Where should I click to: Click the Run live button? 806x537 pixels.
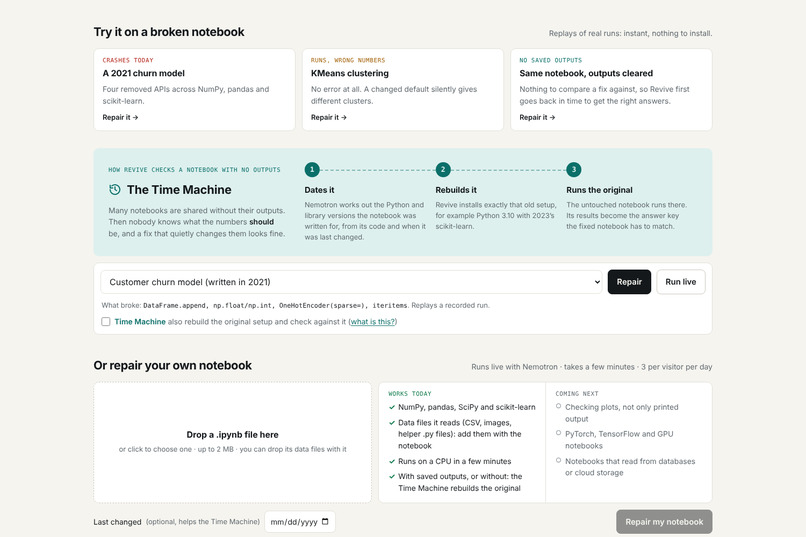coord(681,282)
